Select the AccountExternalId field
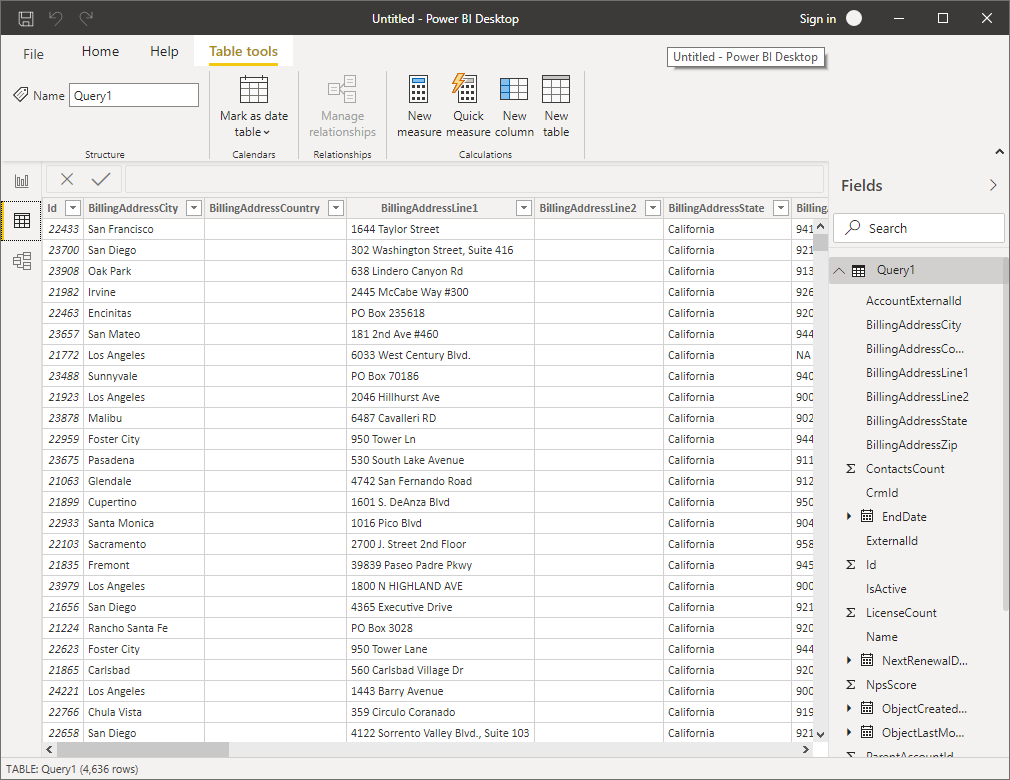1010x780 pixels. (x=913, y=301)
